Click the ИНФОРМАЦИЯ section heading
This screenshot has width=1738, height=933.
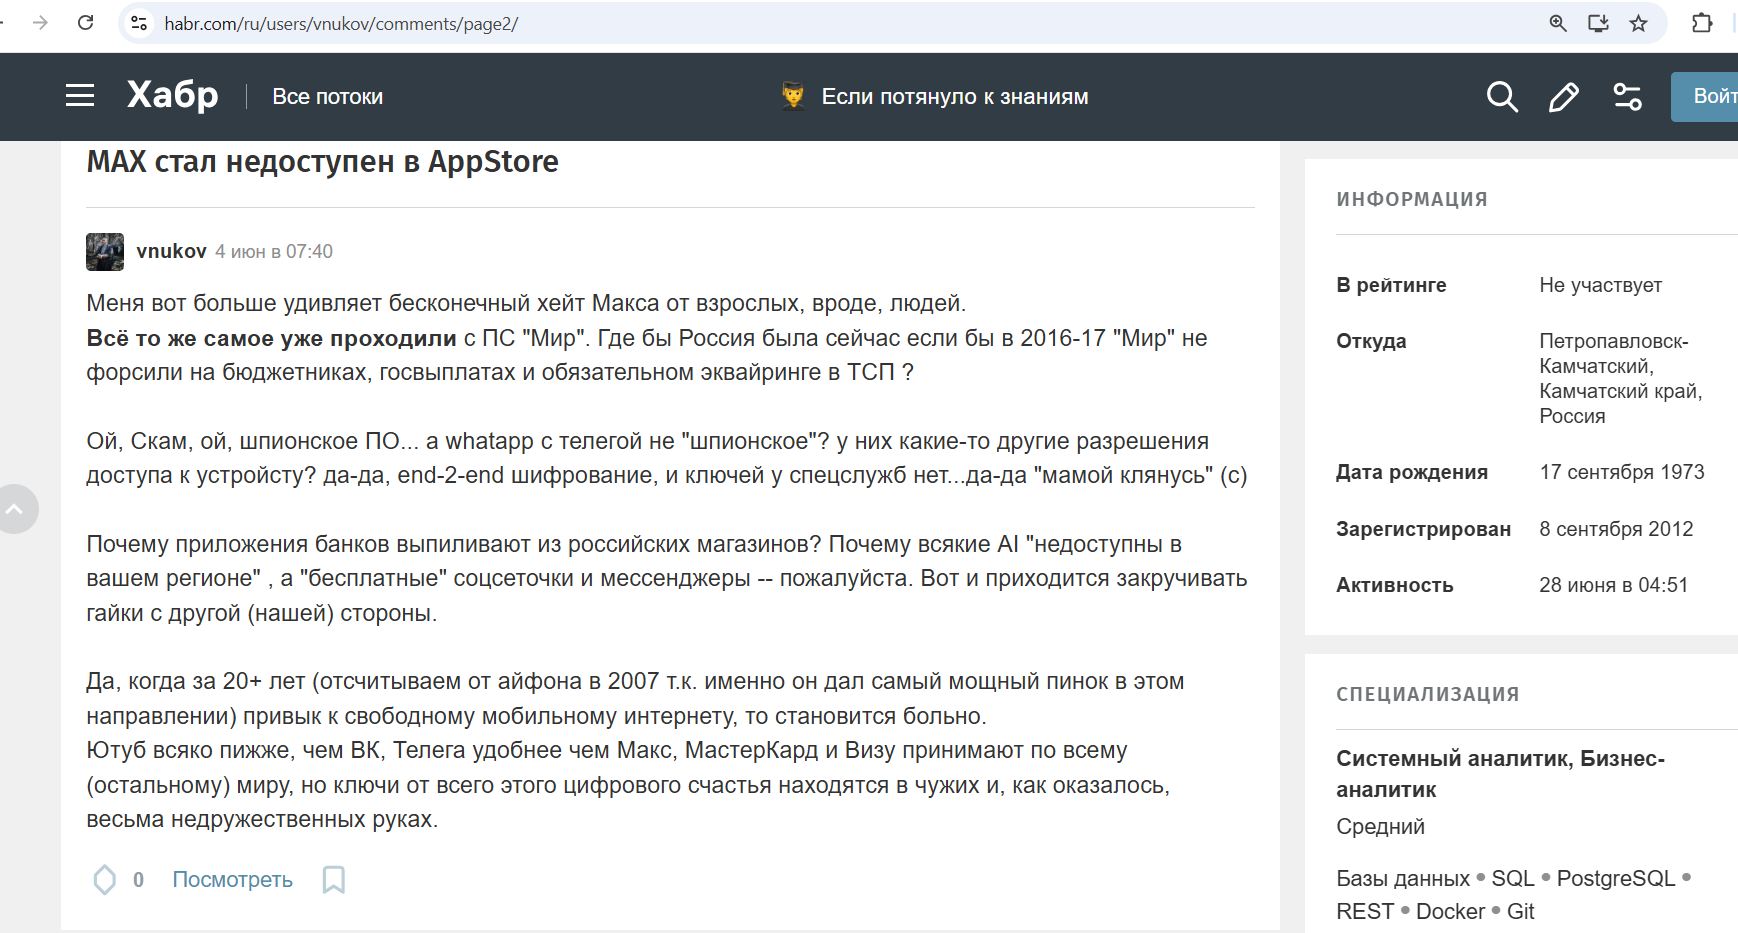tap(1412, 199)
